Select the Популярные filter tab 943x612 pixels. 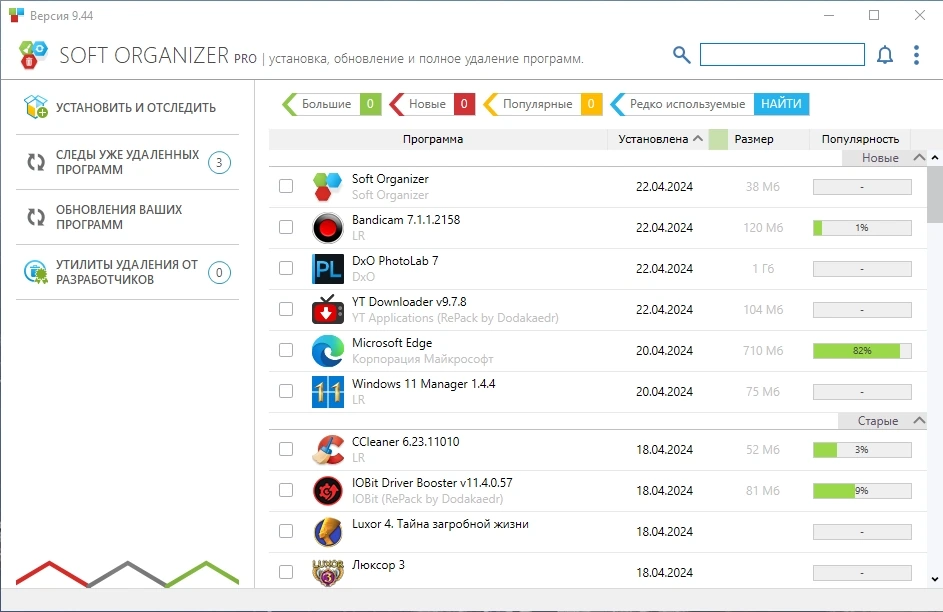(542, 104)
